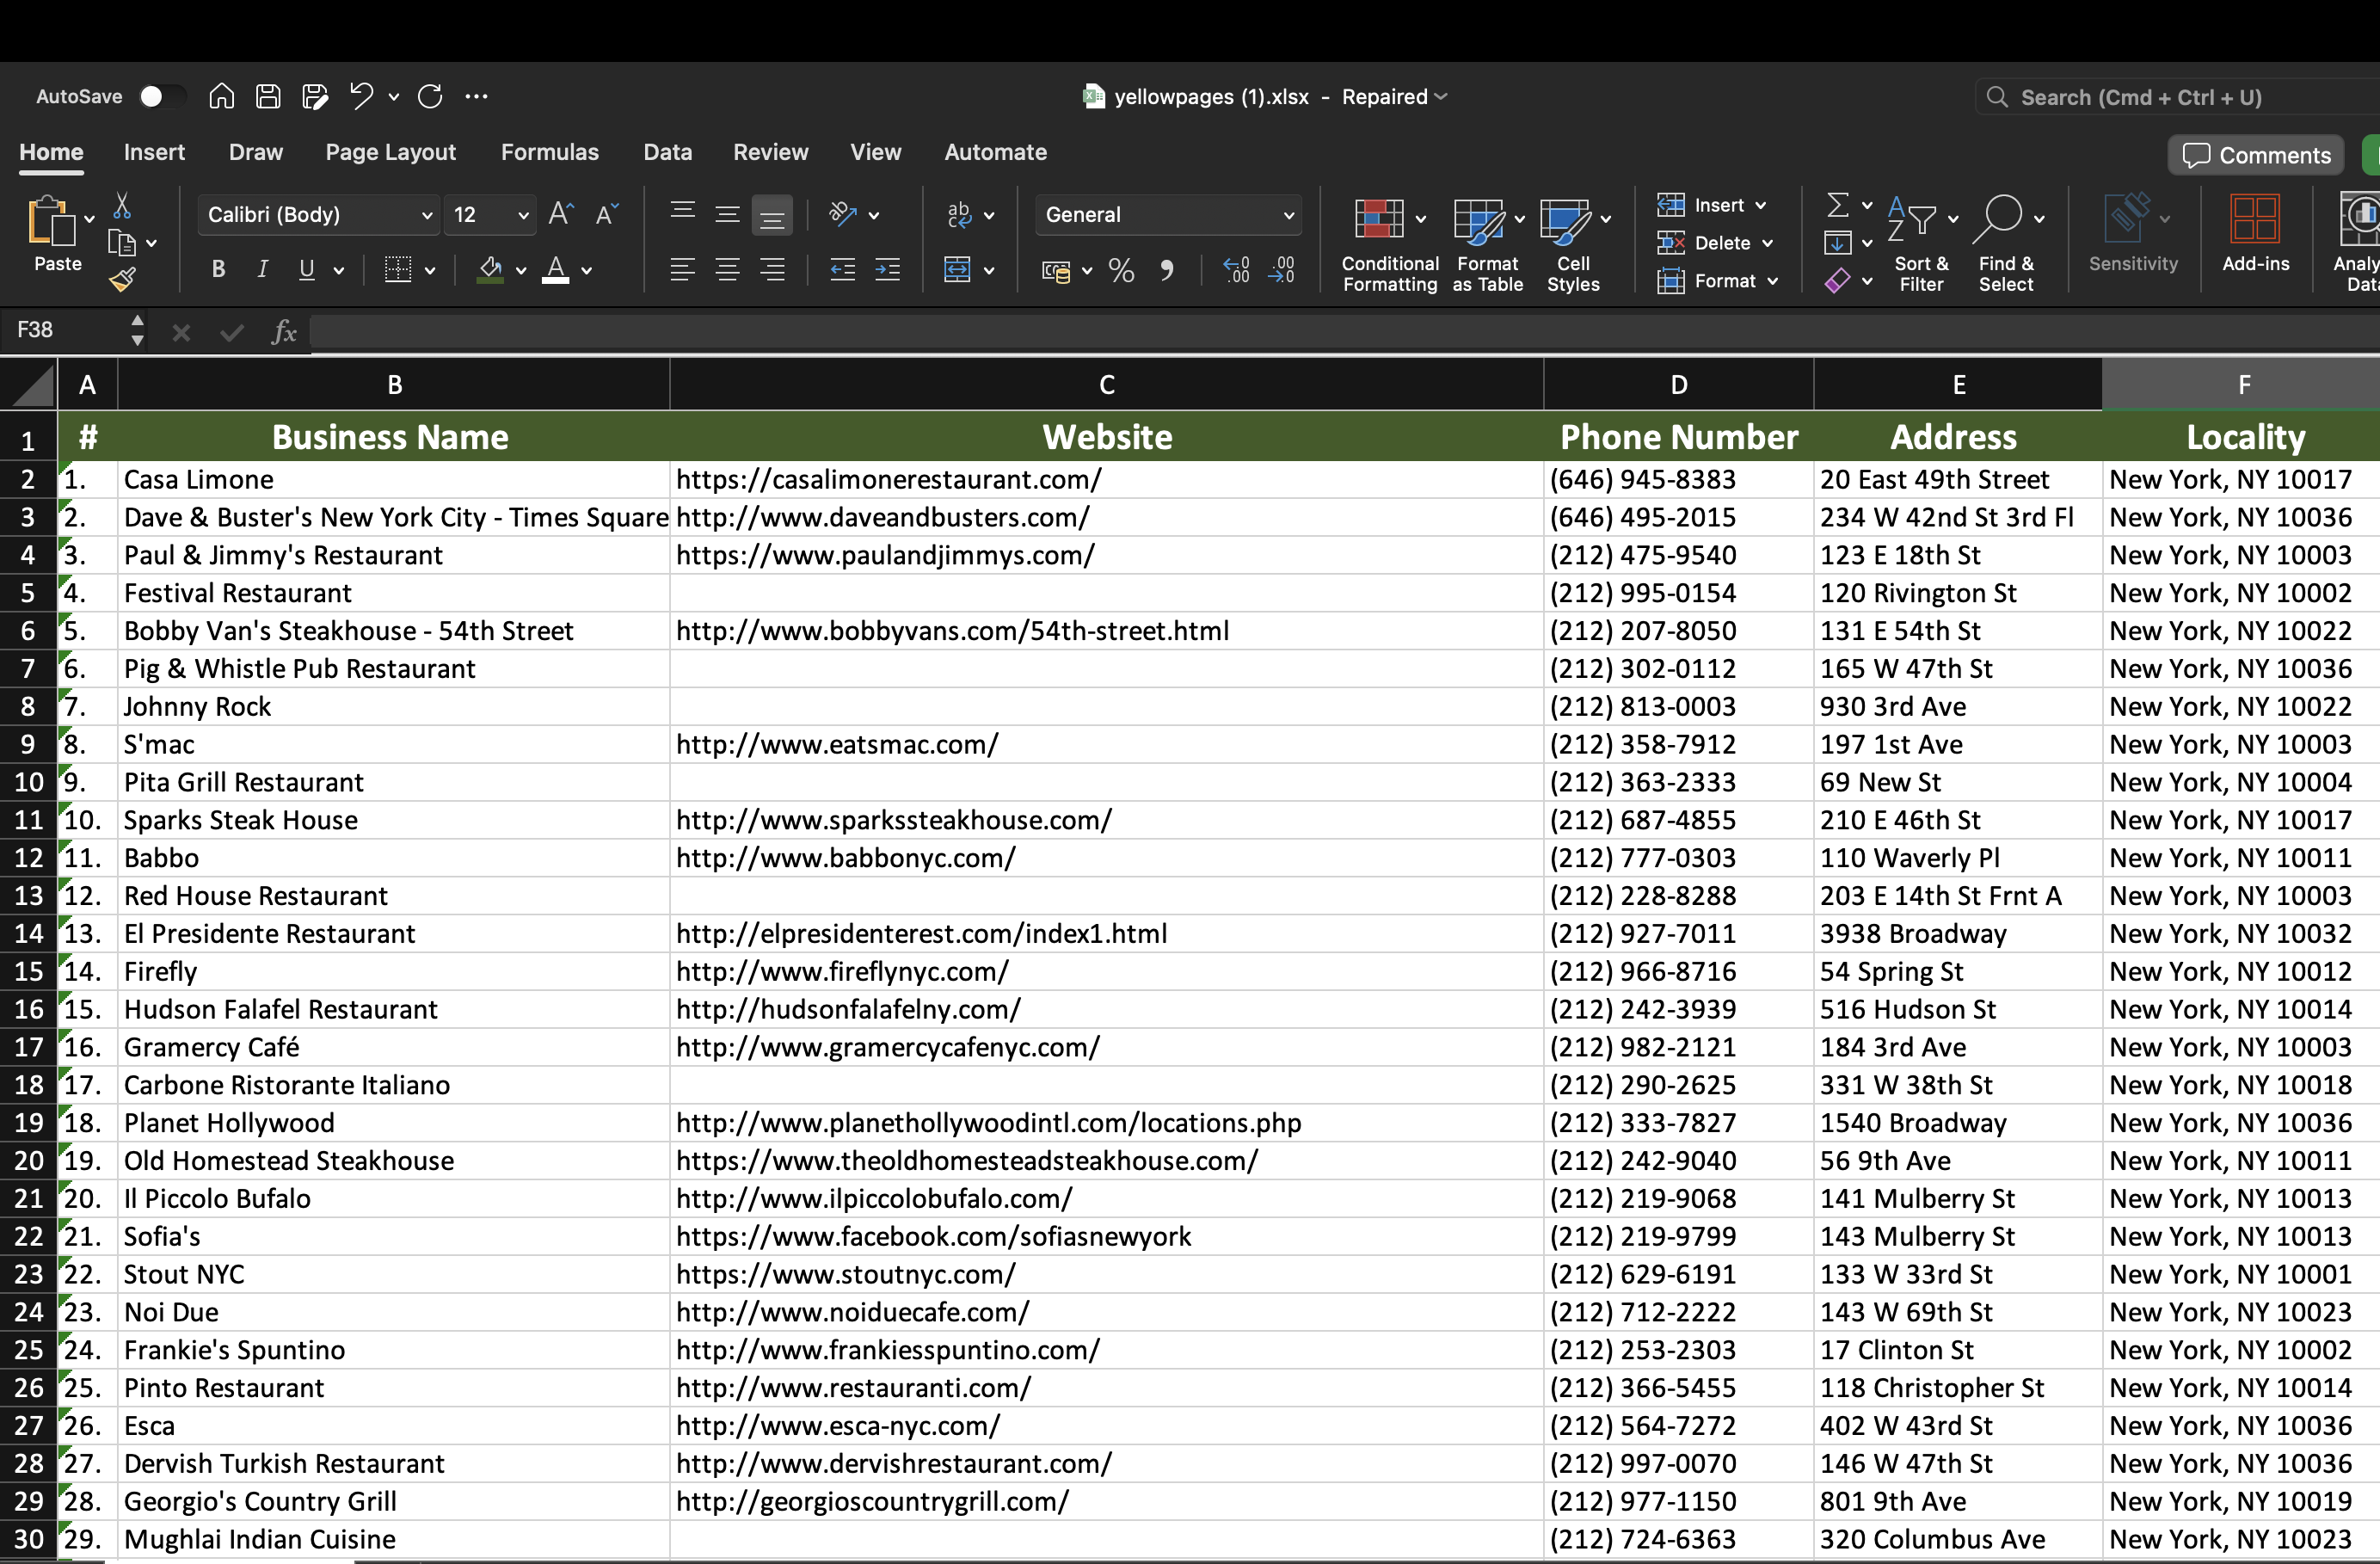Click the Comments button

[x=2256, y=155]
